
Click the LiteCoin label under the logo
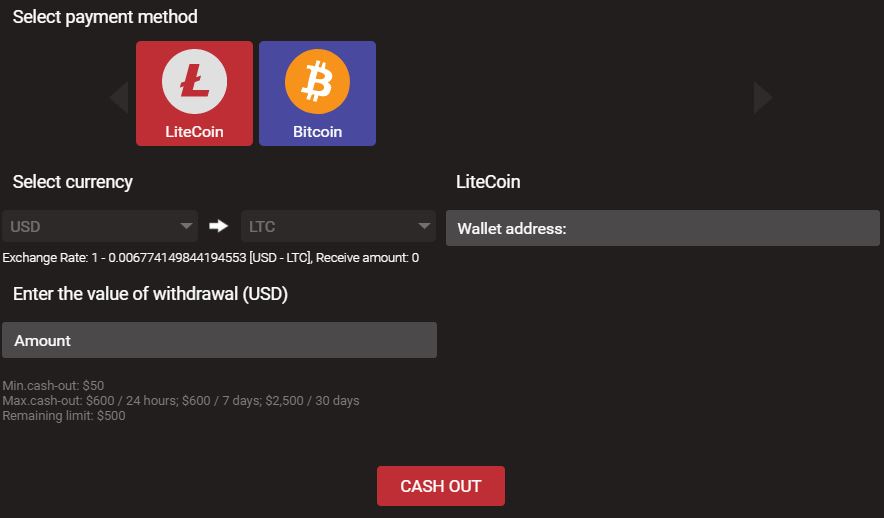(194, 132)
